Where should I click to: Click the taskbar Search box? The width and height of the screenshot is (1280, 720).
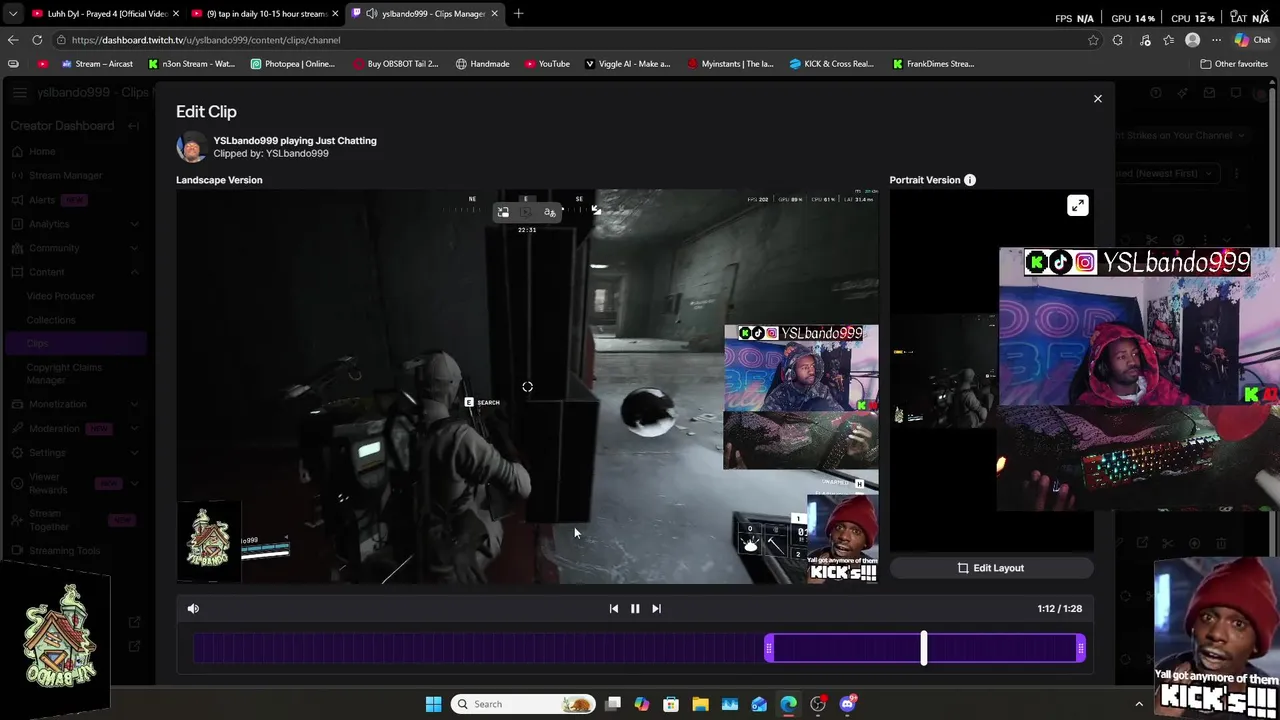522,704
